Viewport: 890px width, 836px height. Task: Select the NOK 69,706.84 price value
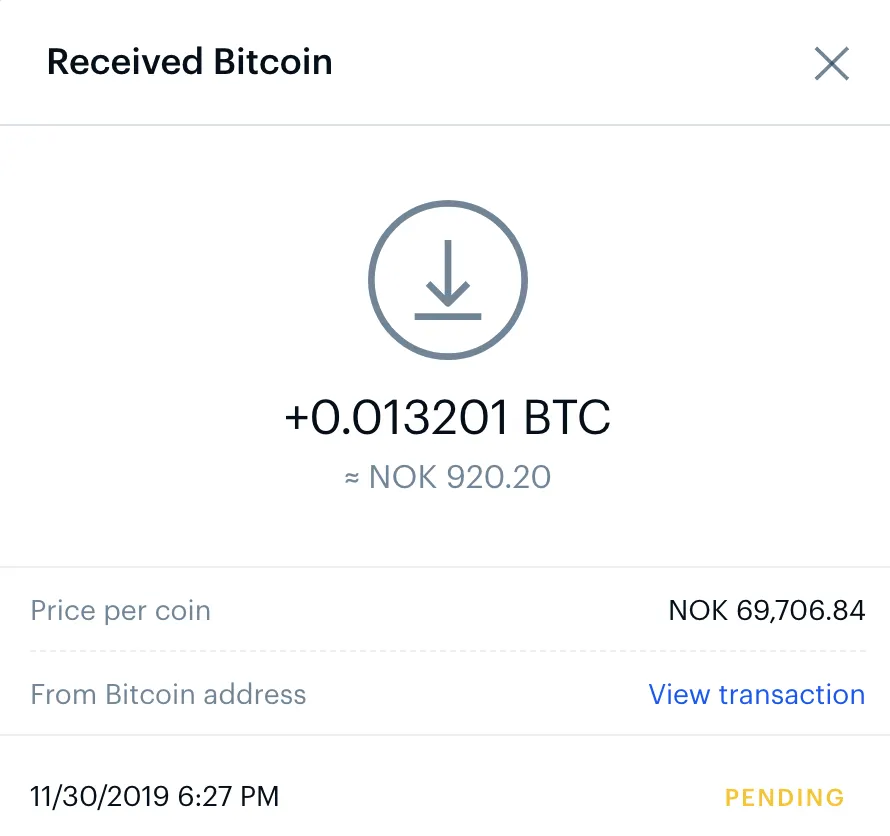coord(766,610)
